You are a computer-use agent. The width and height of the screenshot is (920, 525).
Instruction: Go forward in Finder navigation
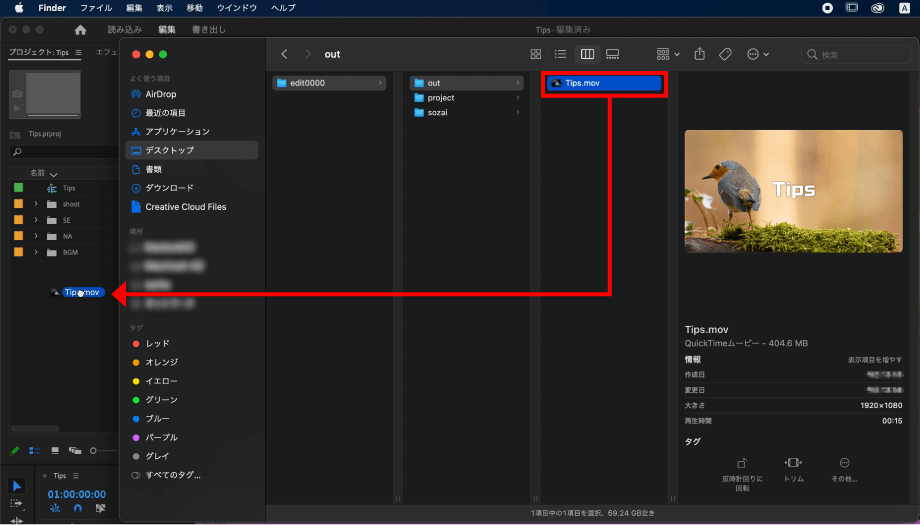(307, 54)
